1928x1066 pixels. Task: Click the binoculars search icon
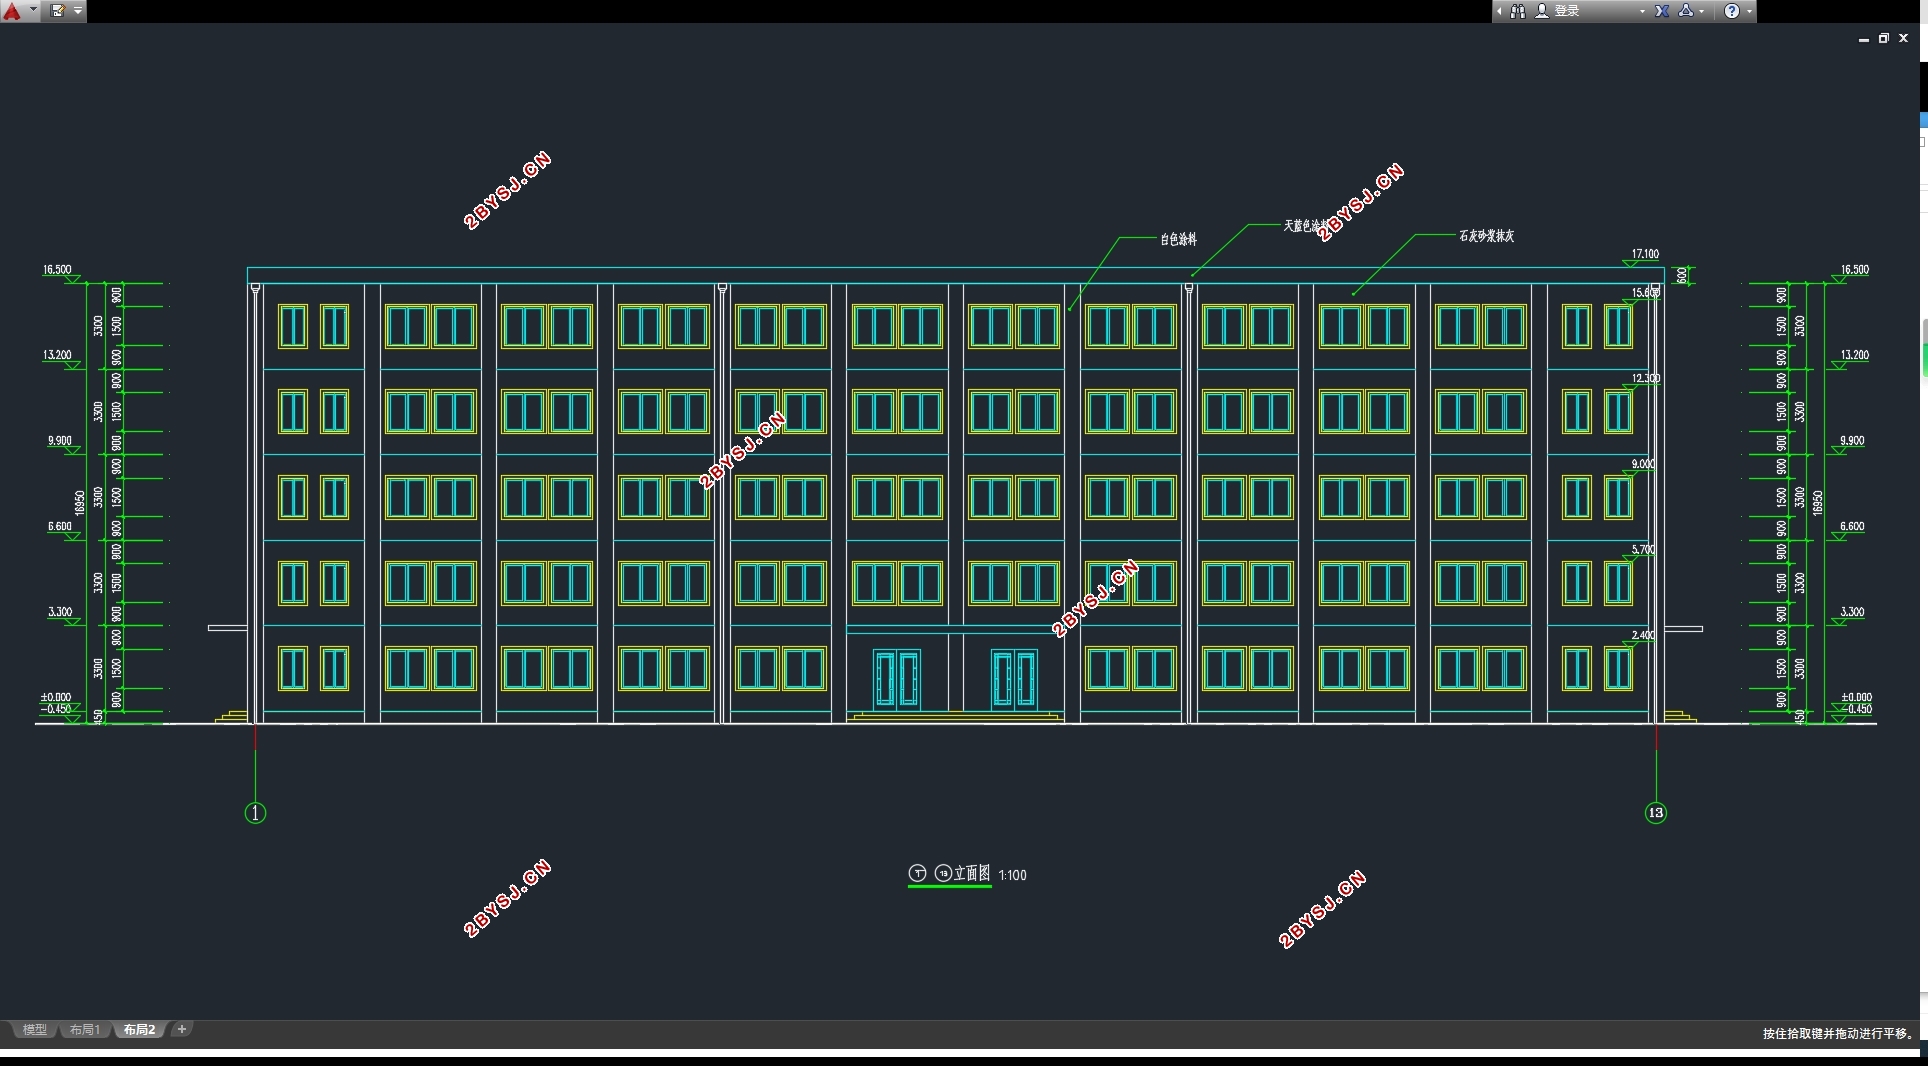[1518, 11]
